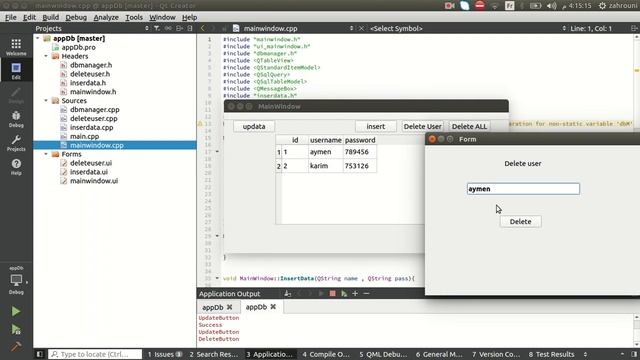Open the Analyze menu
The image size is (640, 360).
[x=106, y=17]
